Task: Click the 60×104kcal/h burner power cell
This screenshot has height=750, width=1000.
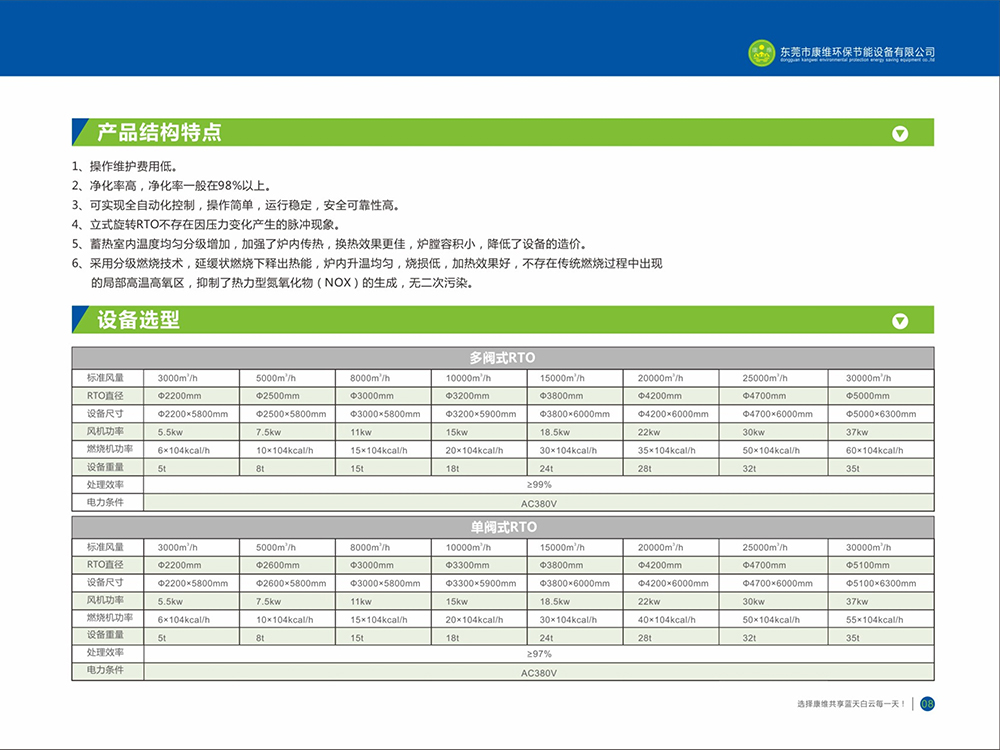Action: 874,450
